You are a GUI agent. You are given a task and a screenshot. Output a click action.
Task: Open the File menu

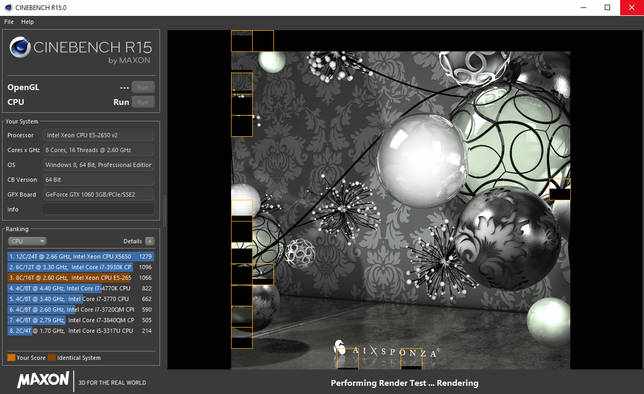(x=9, y=22)
